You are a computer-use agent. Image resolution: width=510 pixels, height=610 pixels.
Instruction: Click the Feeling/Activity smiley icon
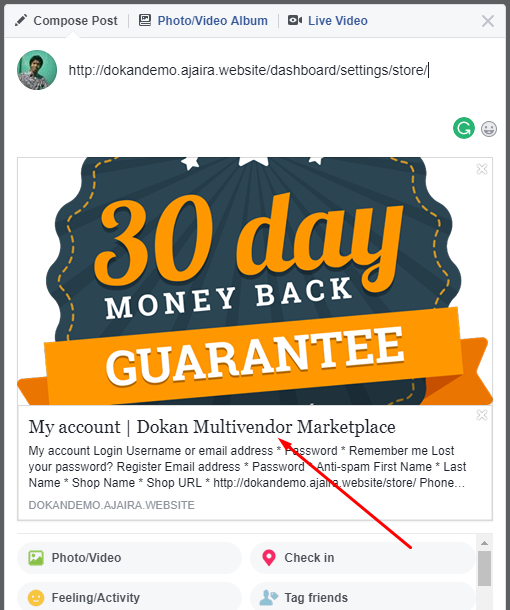click(36, 598)
